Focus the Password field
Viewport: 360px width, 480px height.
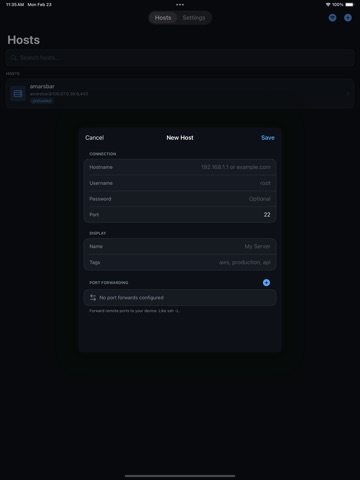click(180, 199)
